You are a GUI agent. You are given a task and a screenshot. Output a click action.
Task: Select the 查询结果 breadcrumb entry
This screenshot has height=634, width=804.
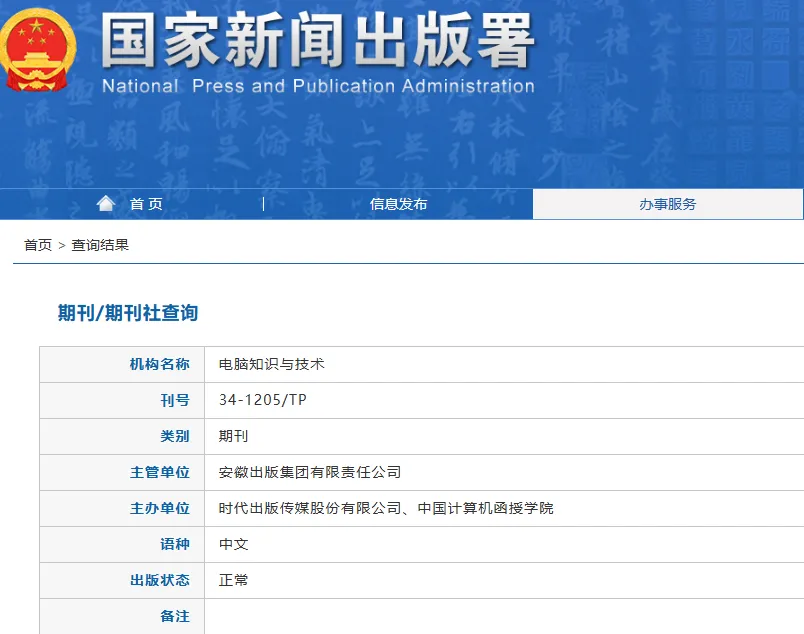coord(100,243)
